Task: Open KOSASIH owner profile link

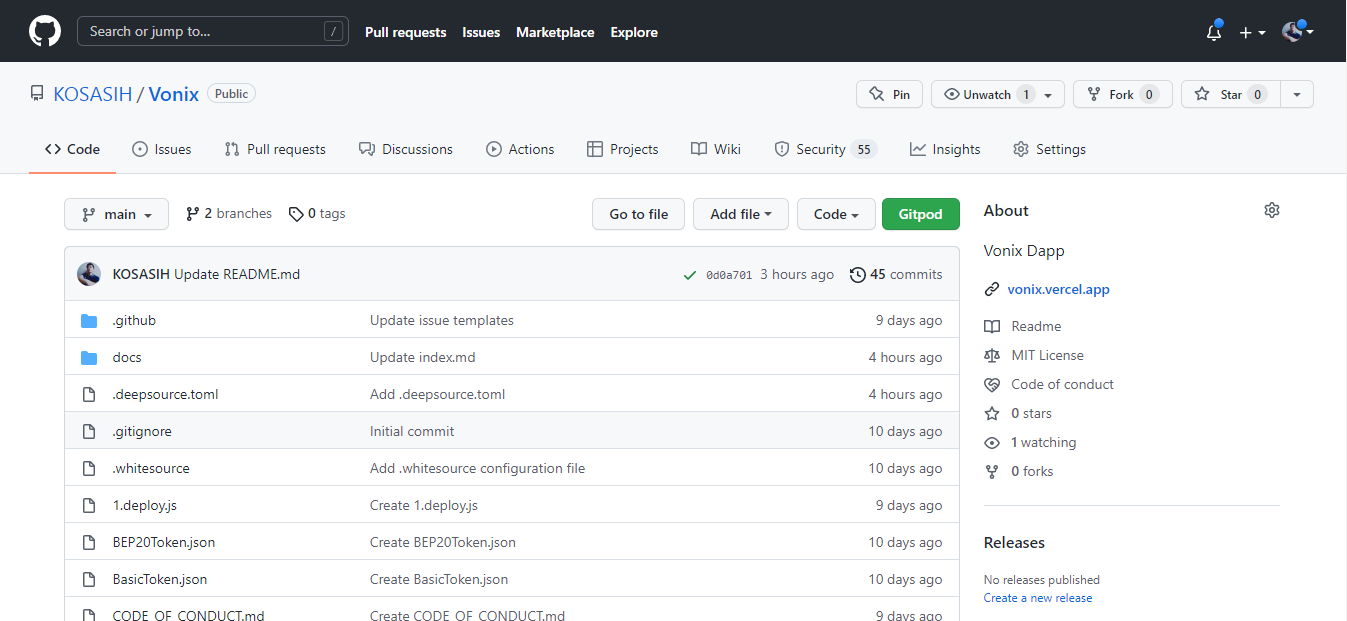Action: pos(93,94)
